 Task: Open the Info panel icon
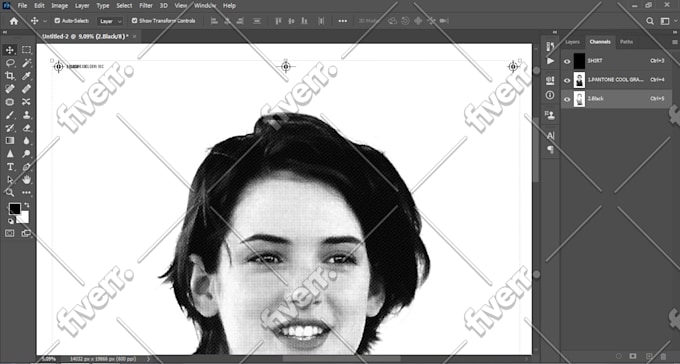pos(550,95)
